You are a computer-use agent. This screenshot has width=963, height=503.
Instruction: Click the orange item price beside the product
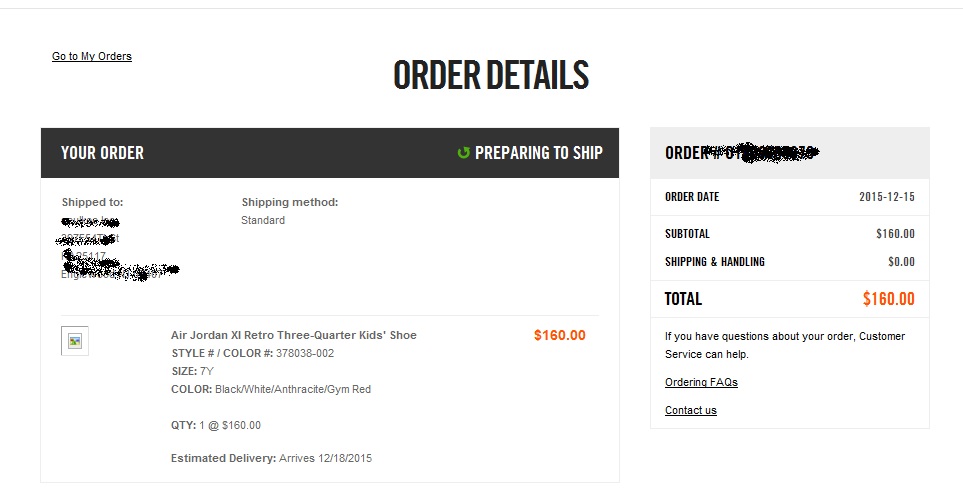pos(559,335)
